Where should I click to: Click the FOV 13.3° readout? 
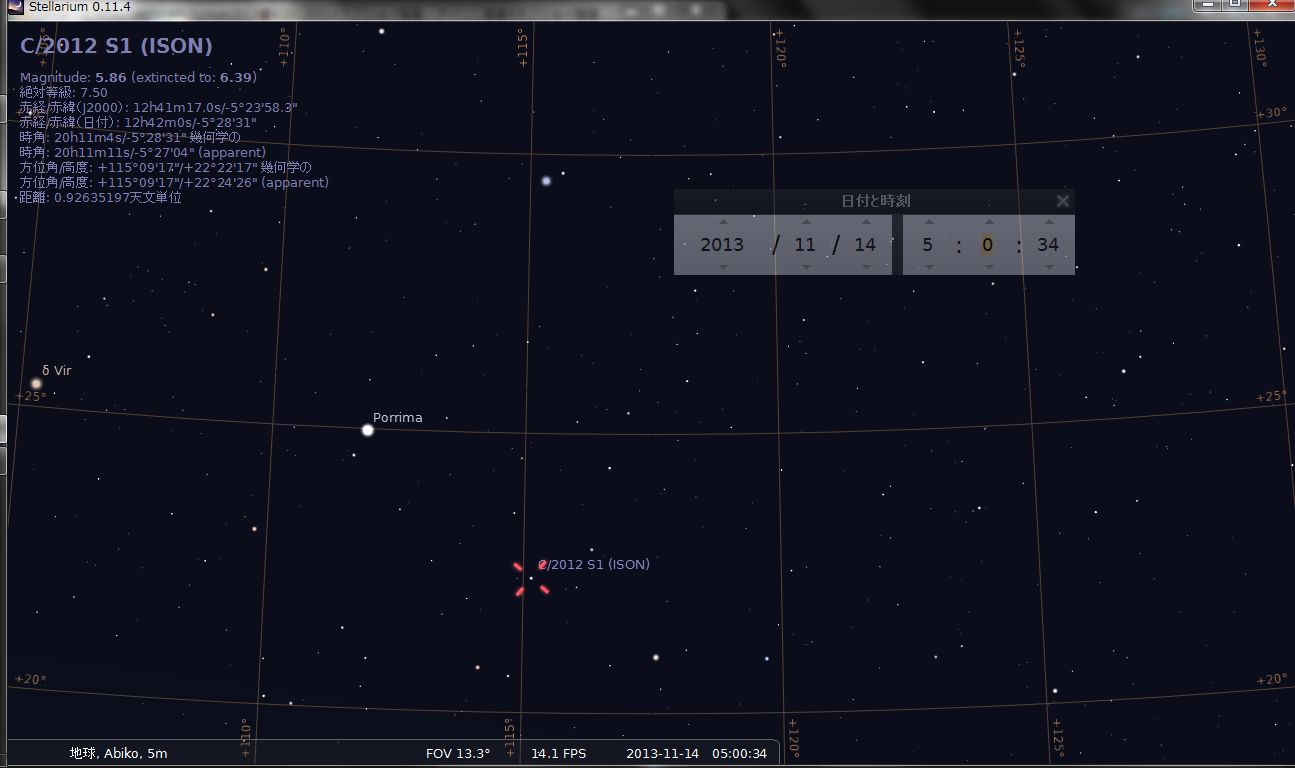pos(458,753)
